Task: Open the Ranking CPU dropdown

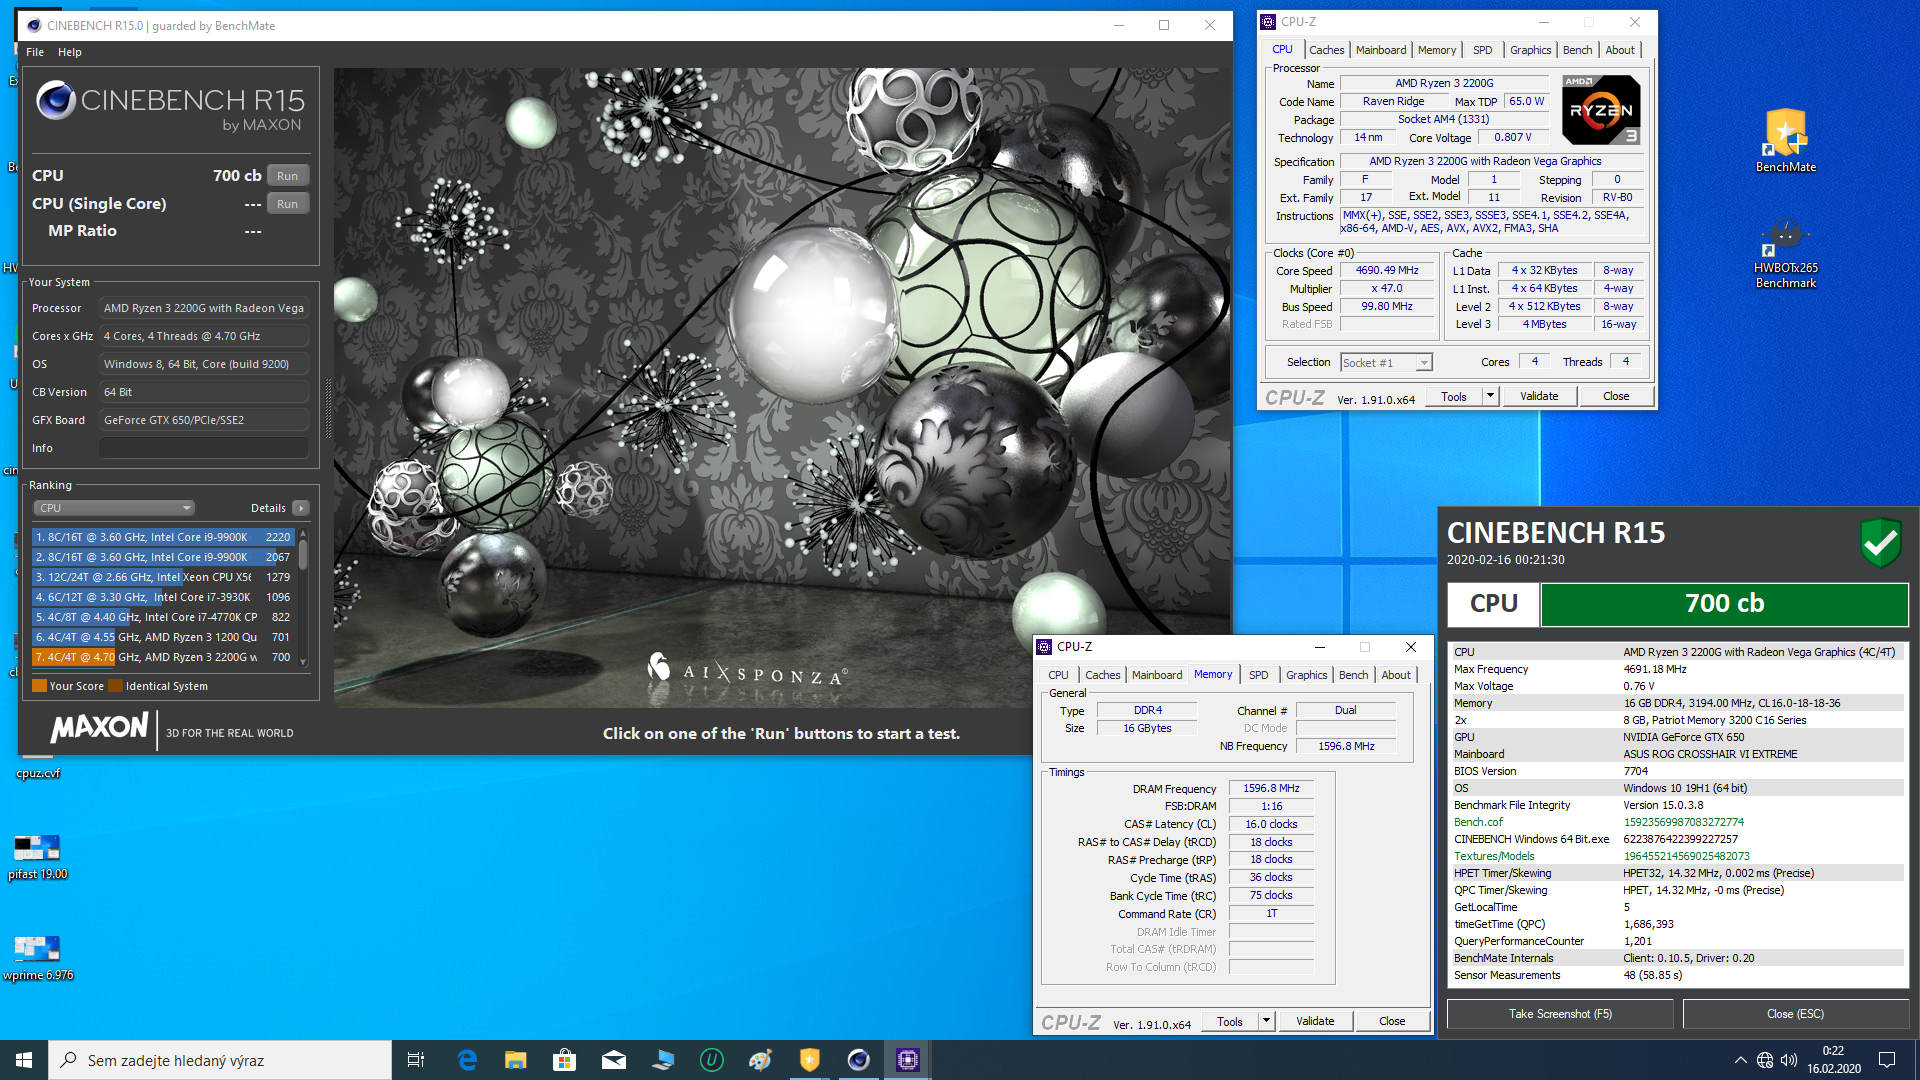Action: 114,508
